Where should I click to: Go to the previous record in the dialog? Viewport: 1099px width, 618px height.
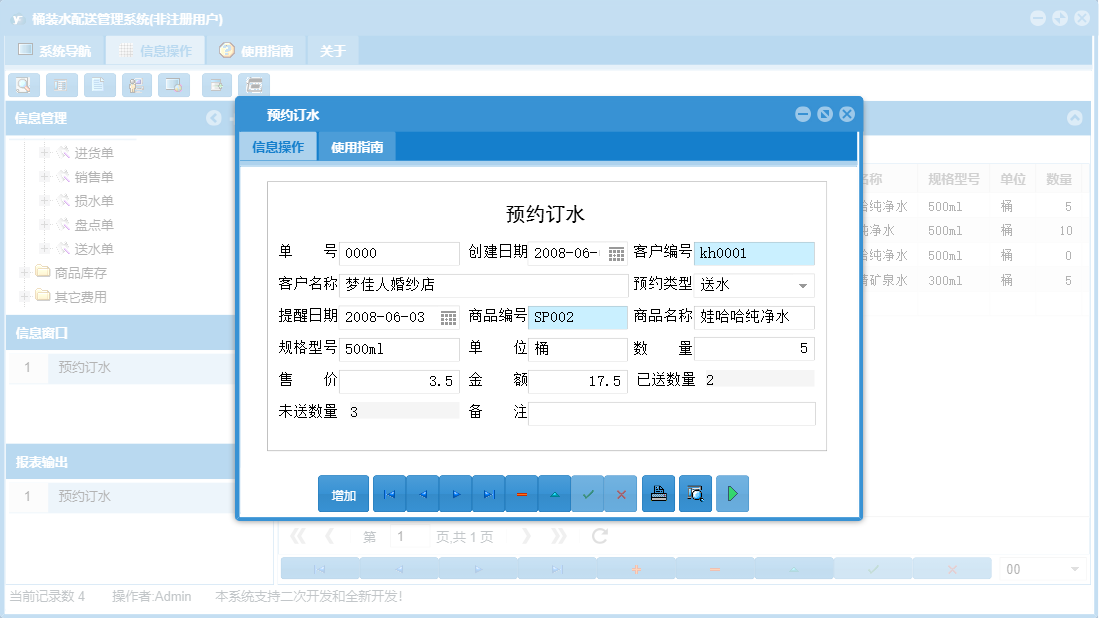(x=421, y=493)
